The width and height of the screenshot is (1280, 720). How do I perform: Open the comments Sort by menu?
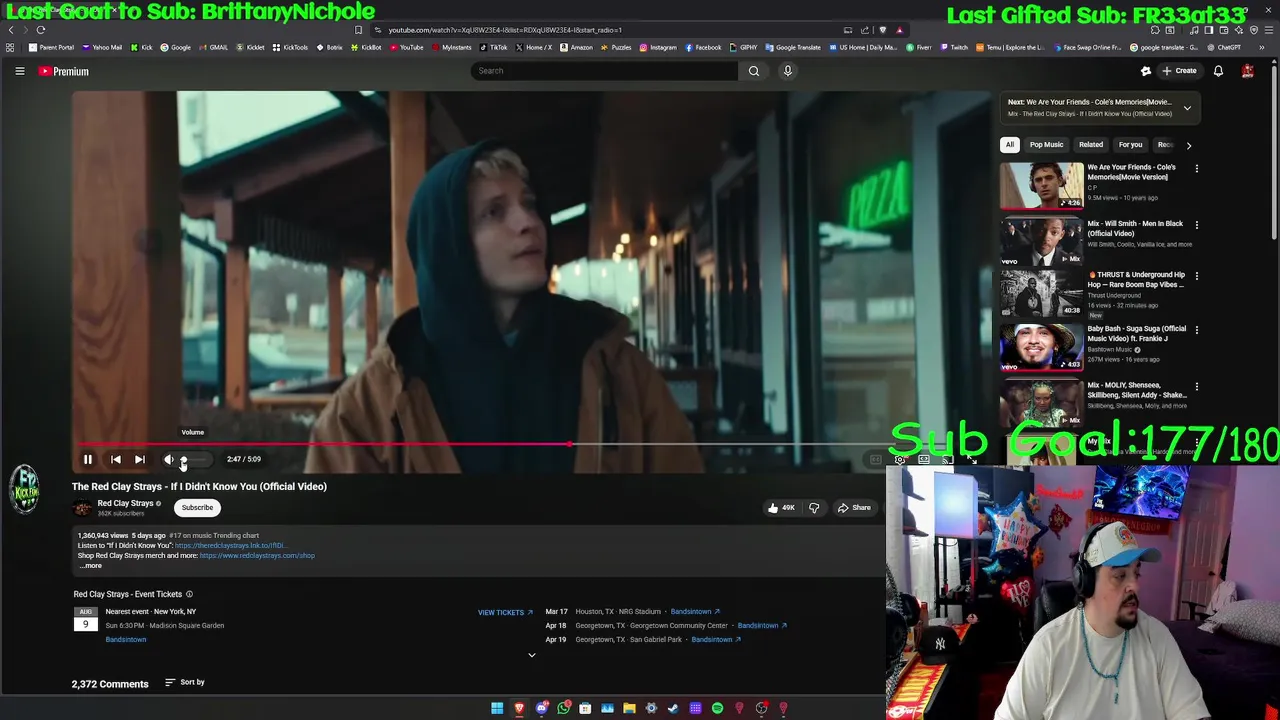coord(185,682)
